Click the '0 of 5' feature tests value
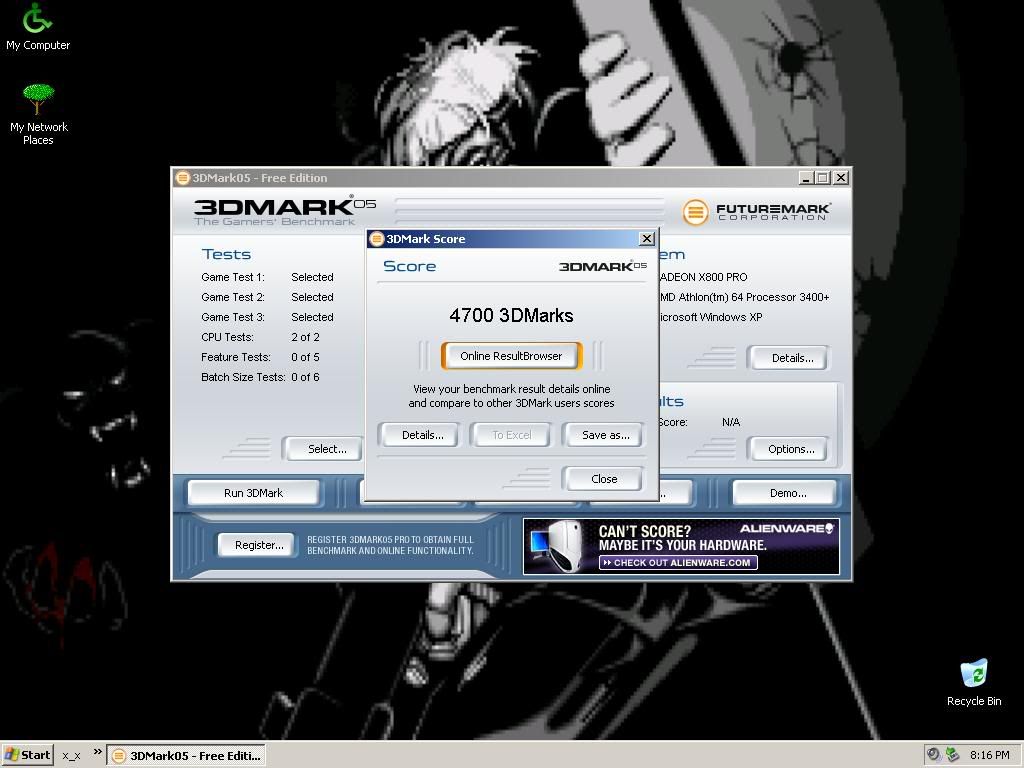 coord(305,357)
